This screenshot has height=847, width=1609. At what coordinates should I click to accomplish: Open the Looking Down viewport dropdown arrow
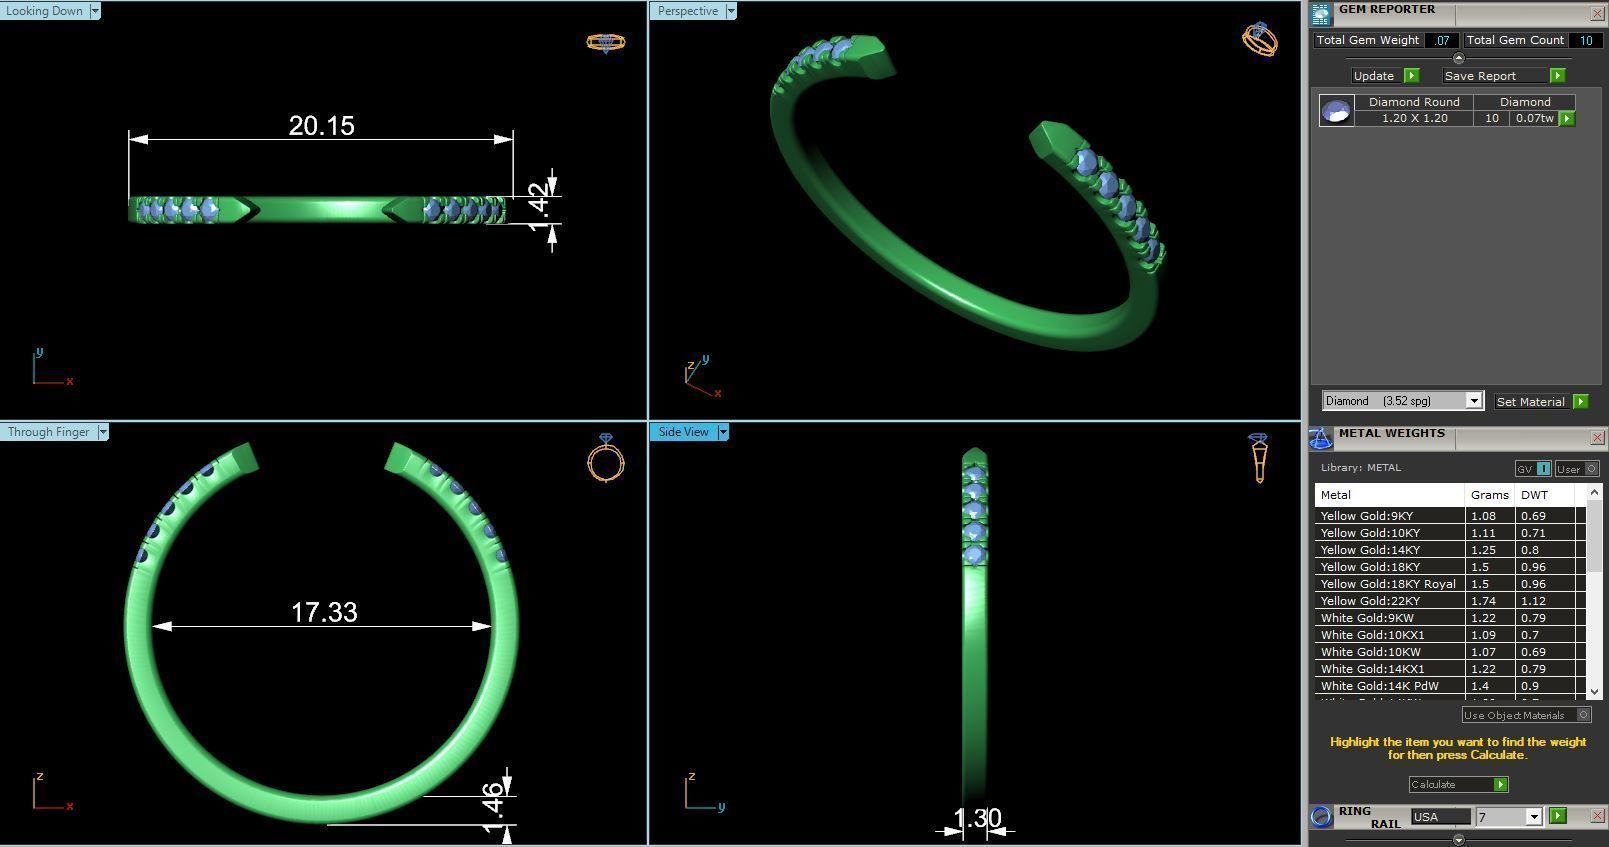95,11
